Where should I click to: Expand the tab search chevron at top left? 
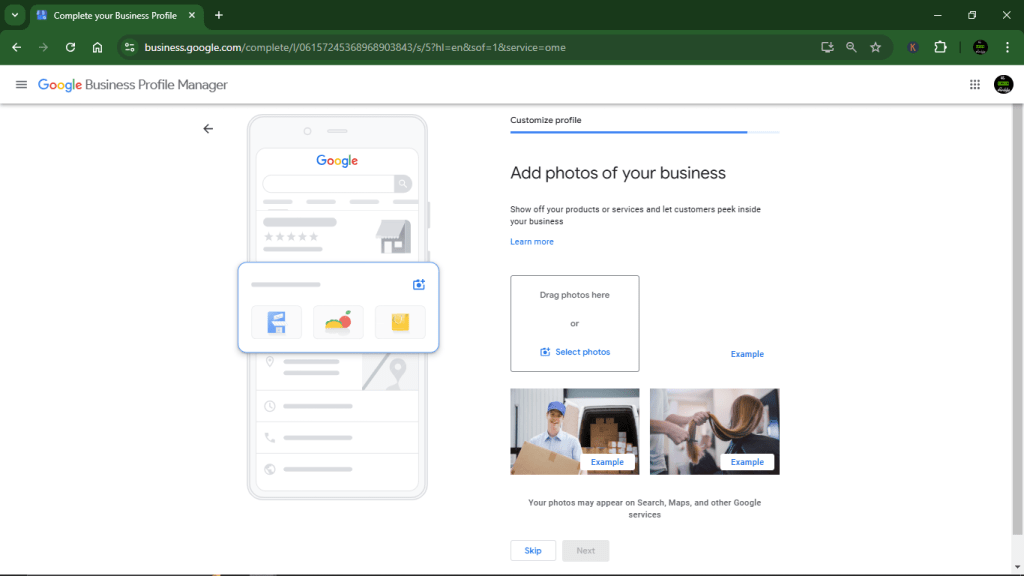coord(13,15)
